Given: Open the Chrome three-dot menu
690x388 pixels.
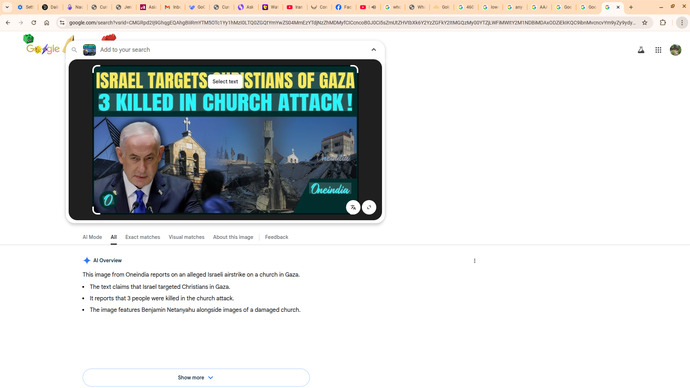Looking at the screenshot, I should click(682, 22).
